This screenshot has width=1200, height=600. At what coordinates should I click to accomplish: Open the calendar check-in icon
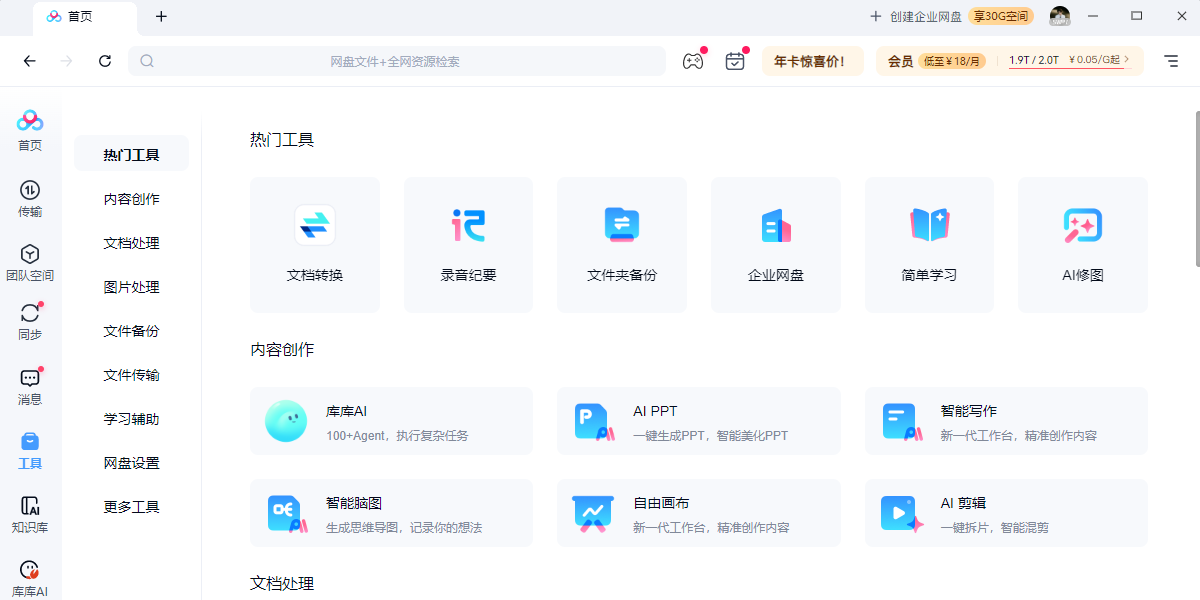coord(735,61)
